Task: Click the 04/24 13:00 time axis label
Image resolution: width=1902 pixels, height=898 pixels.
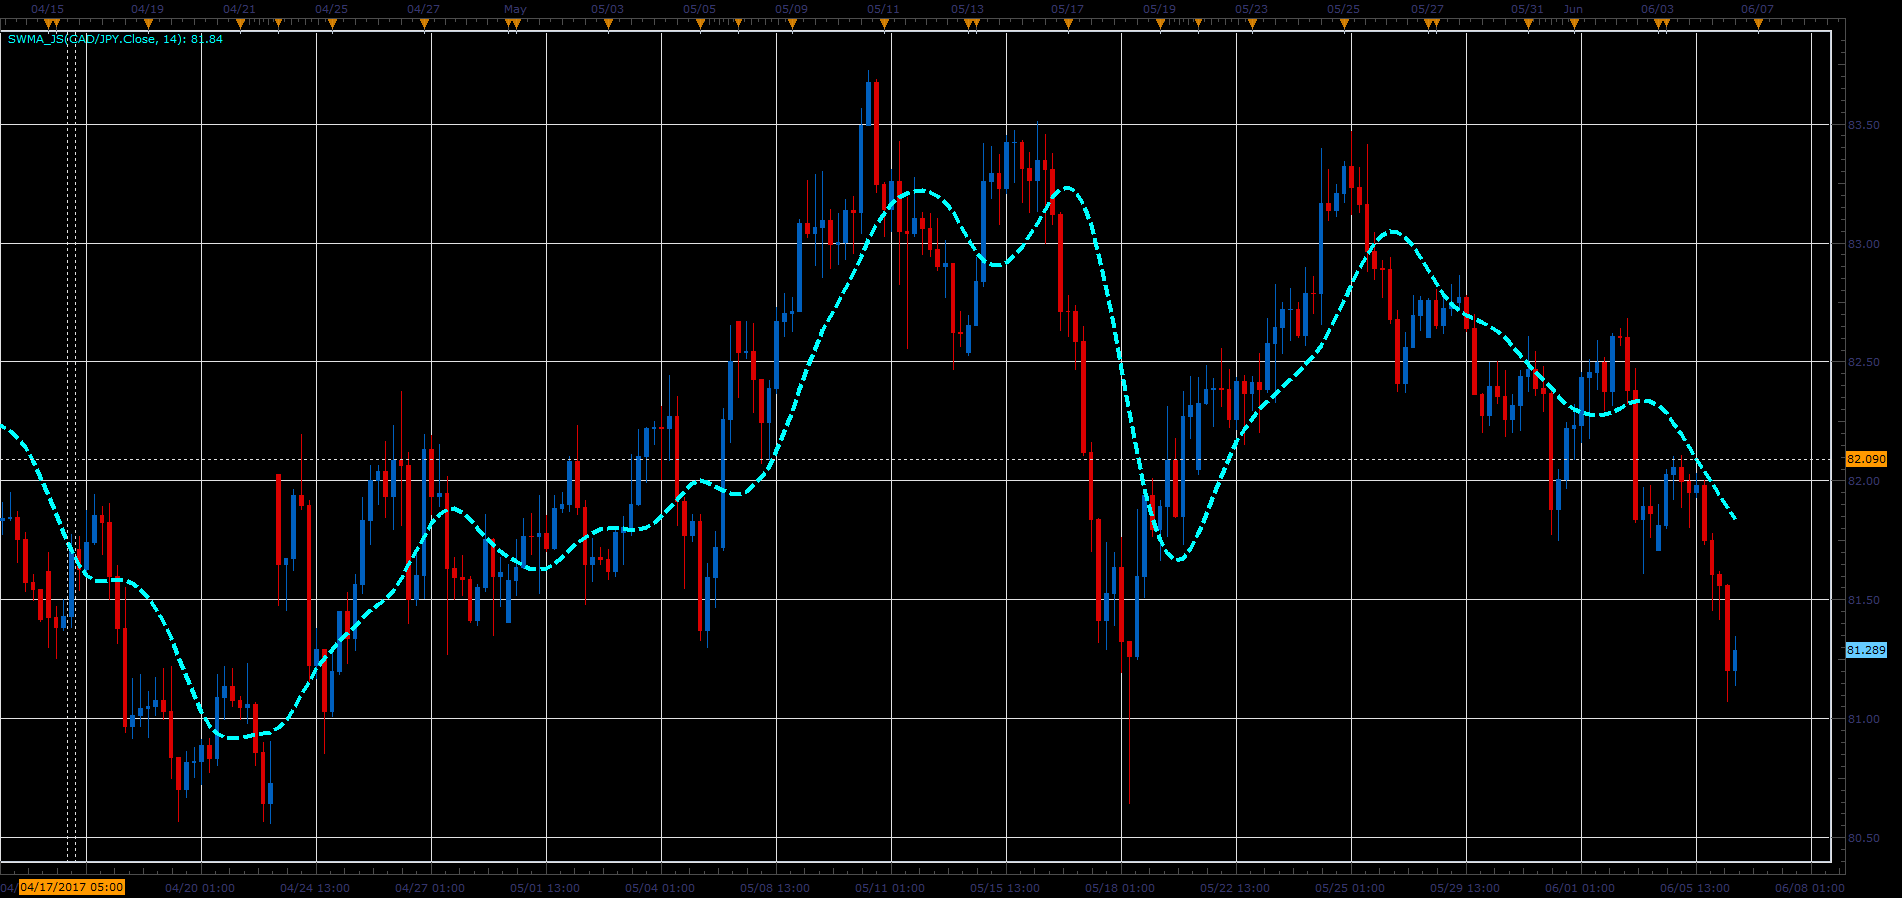Action: click(x=315, y=888)
